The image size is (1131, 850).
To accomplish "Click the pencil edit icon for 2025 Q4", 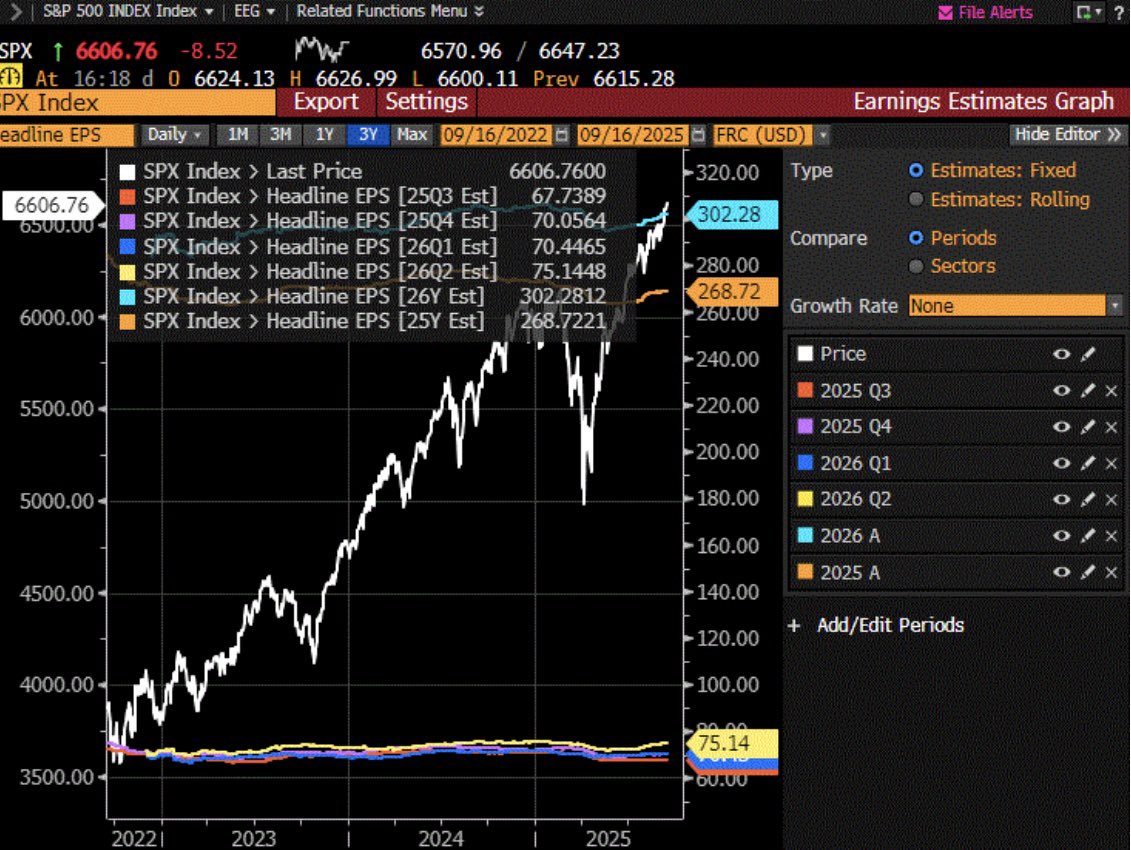I will 1089,427.
